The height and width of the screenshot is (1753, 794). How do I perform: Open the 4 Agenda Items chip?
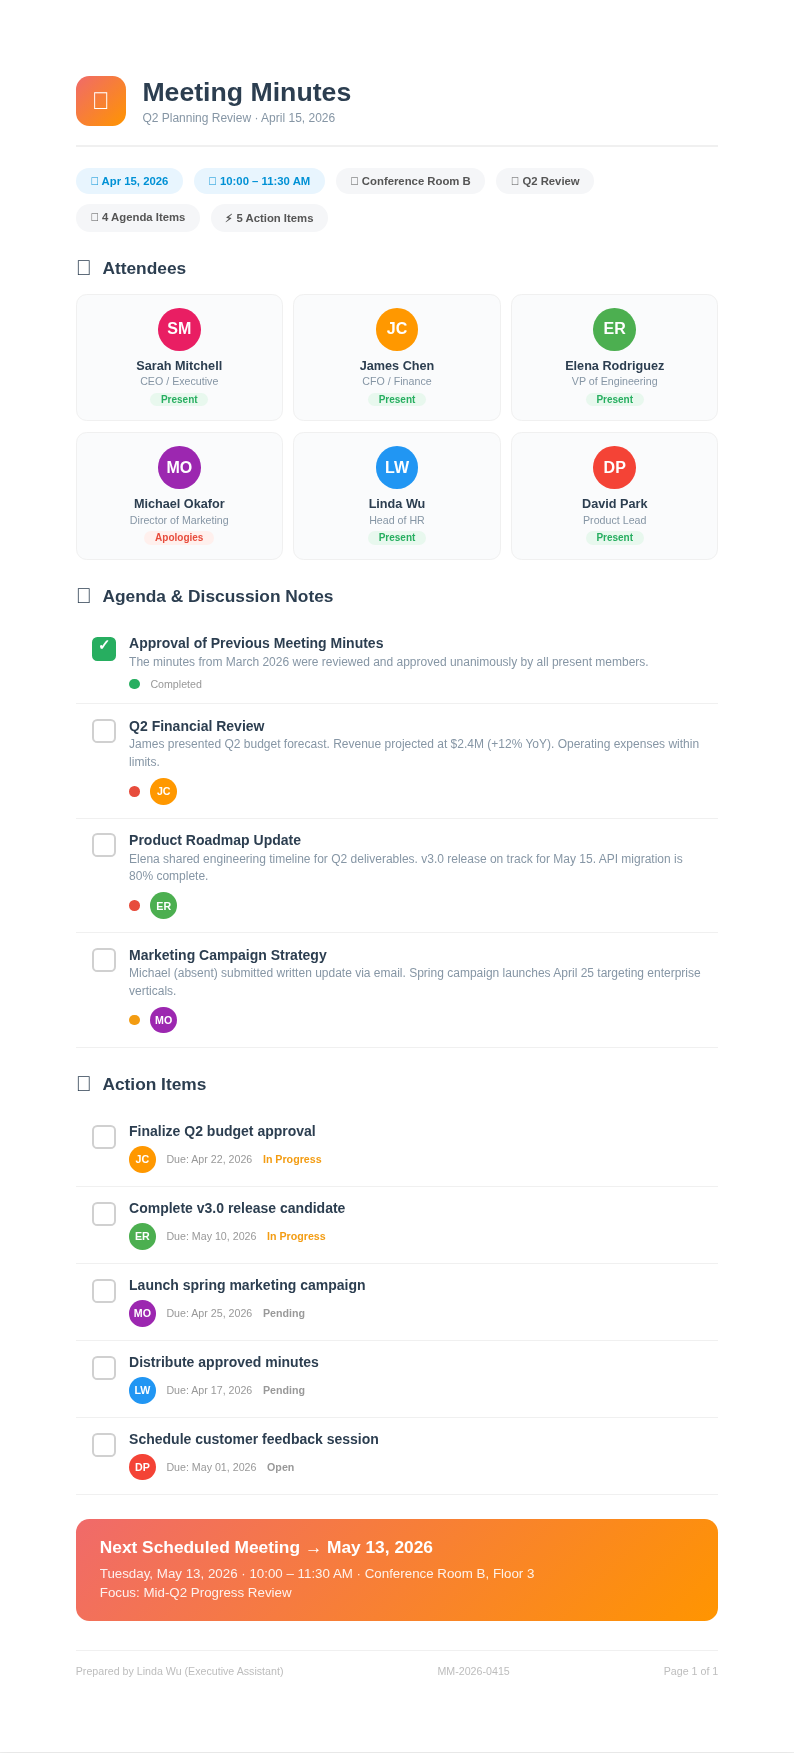(x=137, y=217)
